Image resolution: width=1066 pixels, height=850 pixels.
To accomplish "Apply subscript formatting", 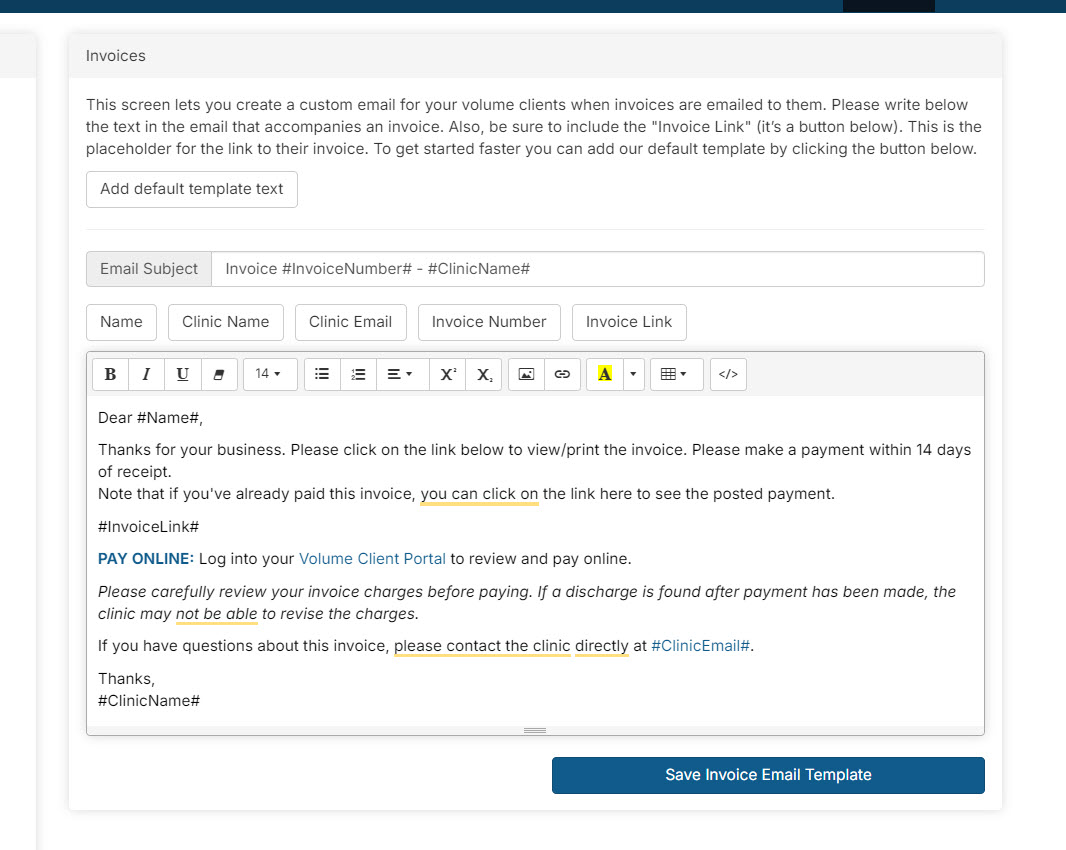I will [484, 374].
